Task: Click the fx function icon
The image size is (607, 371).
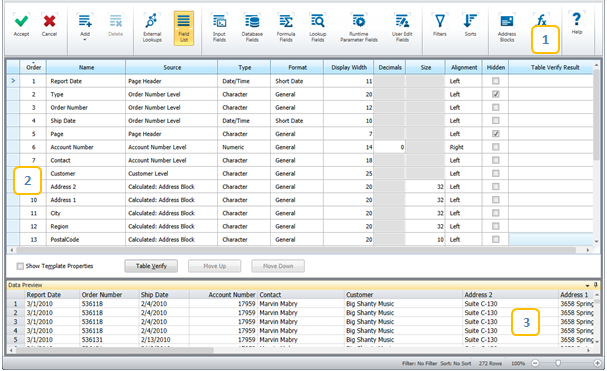Action: [x=542, y=19]
